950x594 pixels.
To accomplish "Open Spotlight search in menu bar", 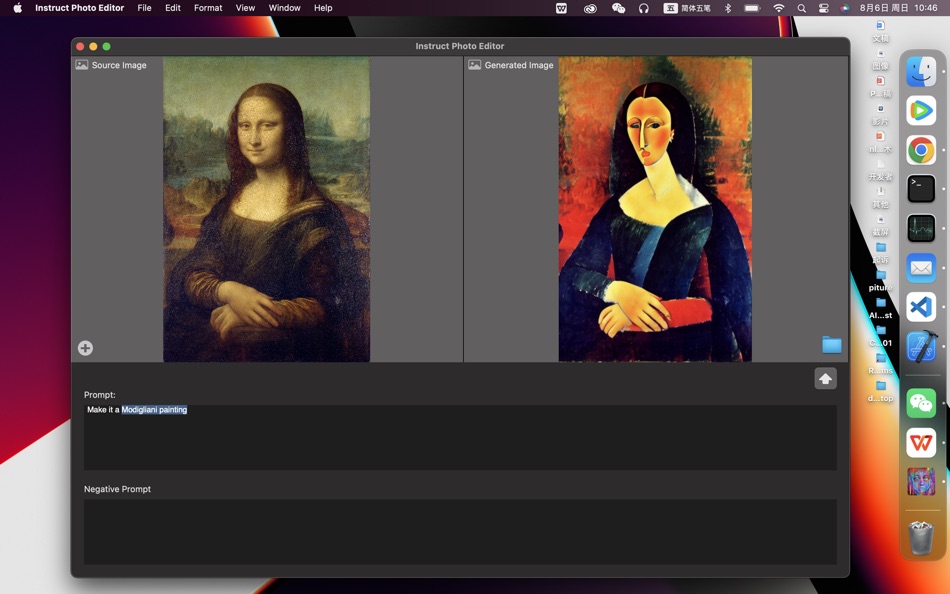I will tap(802, 8).
